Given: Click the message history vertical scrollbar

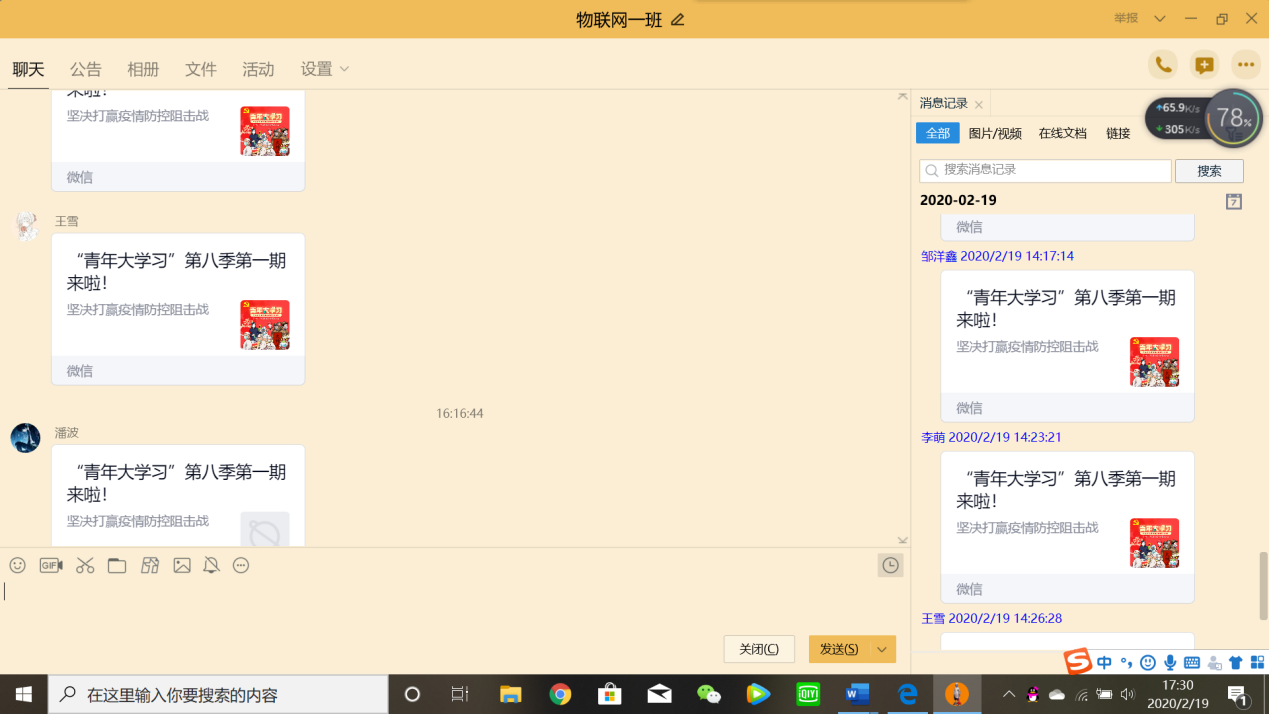Looking at the screenshot, I should [x=1264, y=585].
